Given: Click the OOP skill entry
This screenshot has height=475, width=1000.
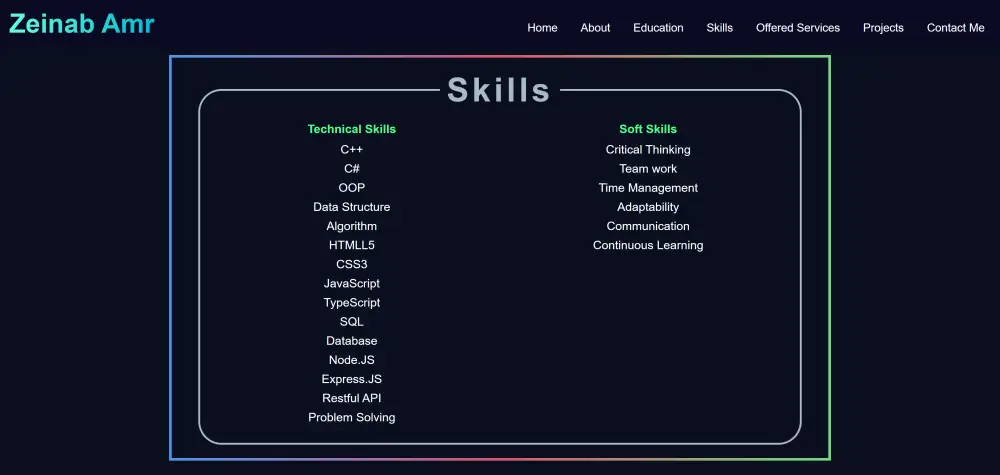Looking at the screenshot, I should pyautogui.click(x=351, y=187).
